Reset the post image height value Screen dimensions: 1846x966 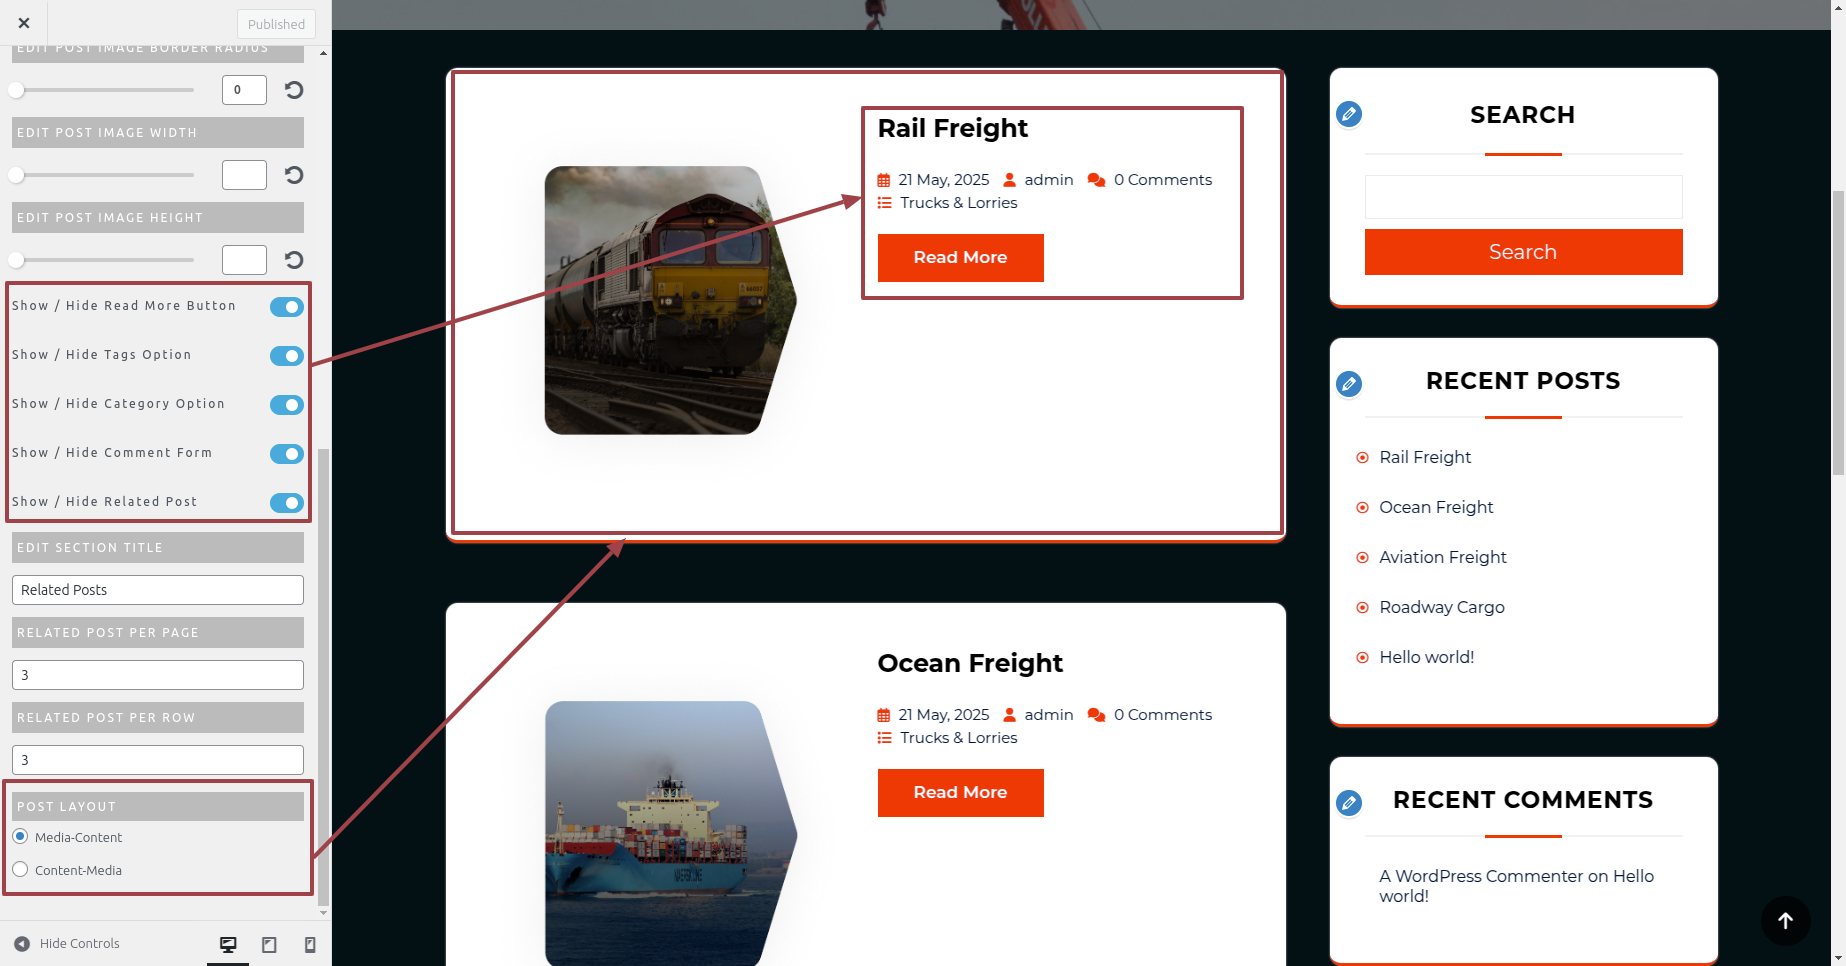(x=294, y=260)
